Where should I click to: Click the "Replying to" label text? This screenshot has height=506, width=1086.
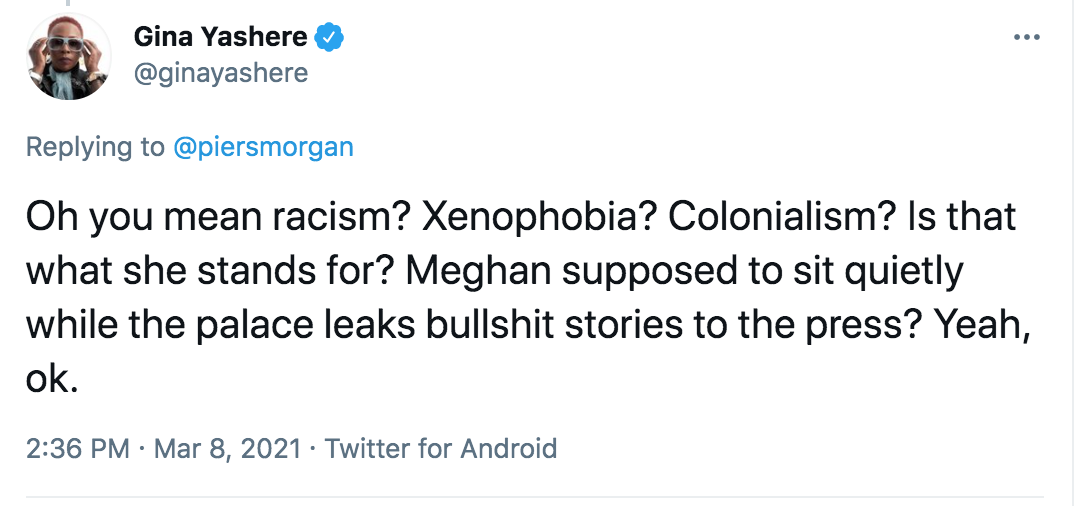pyautogui.click(x=95, y=147)
